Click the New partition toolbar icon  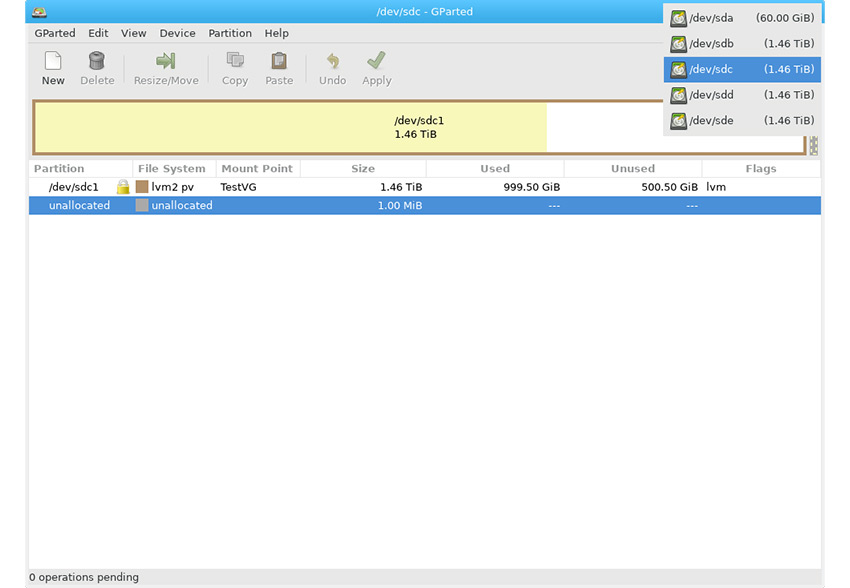(x=53, y=62)
